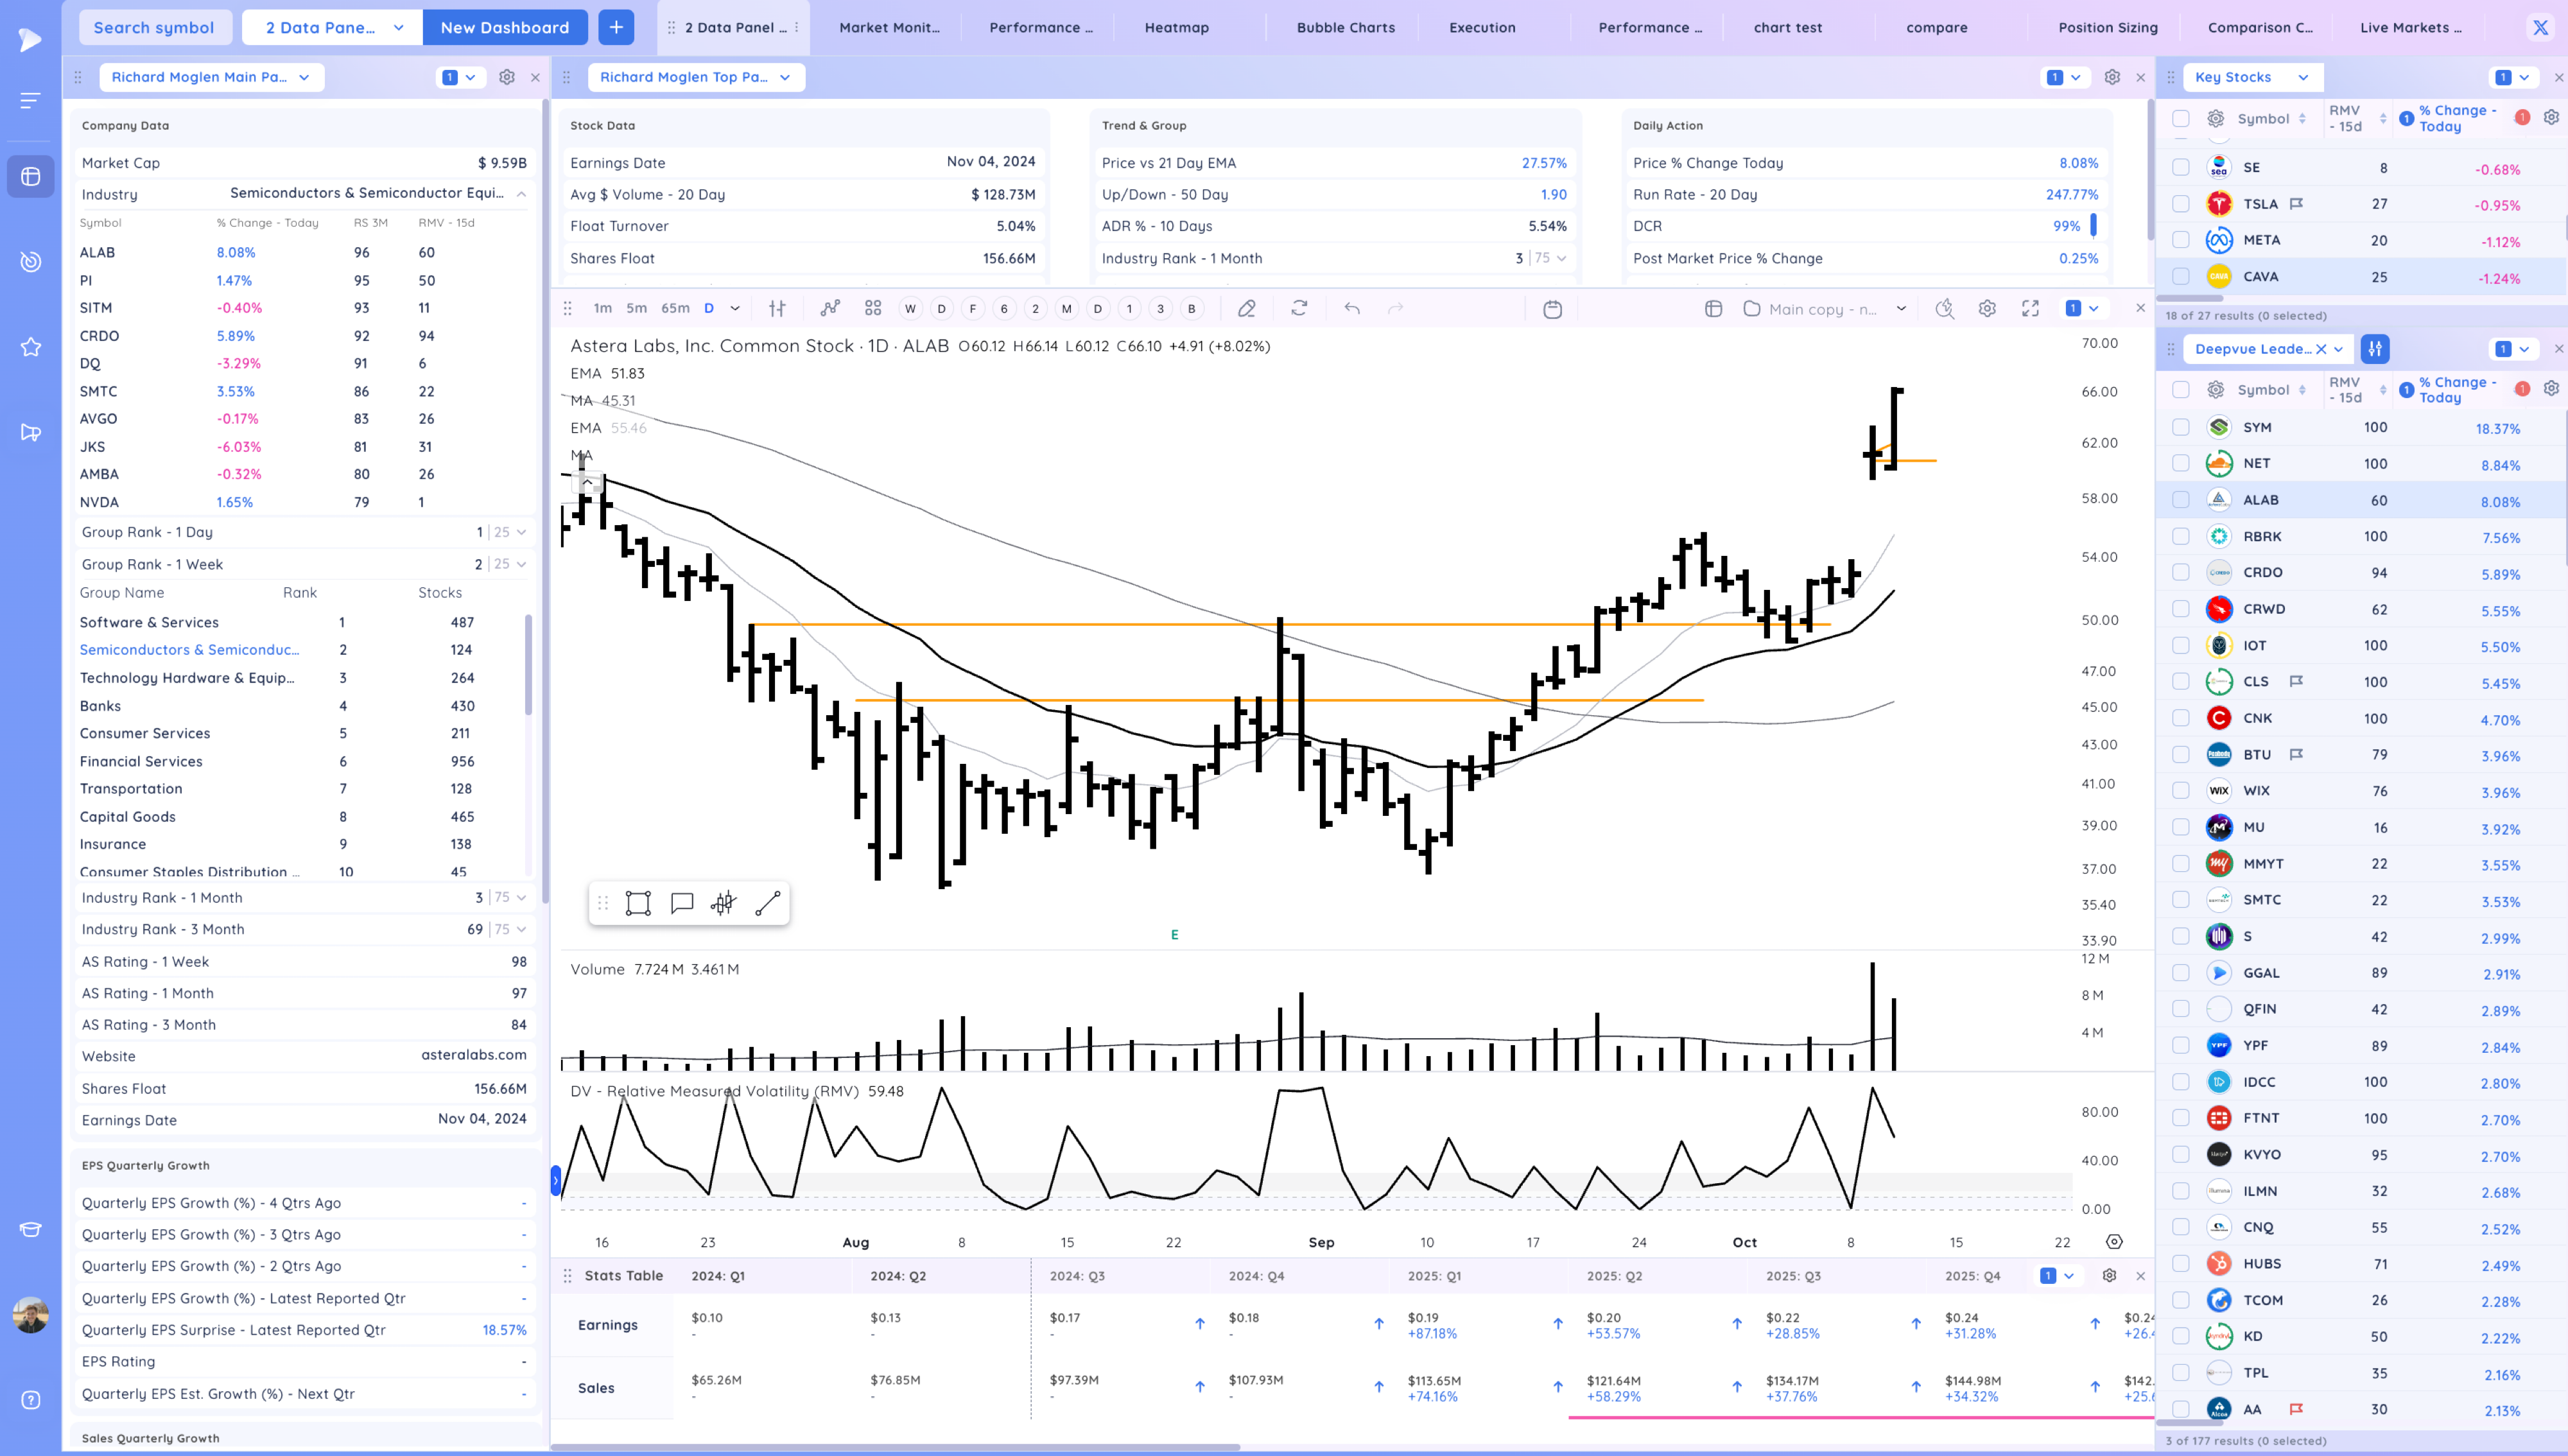Click the calendar icon in chart toolbar
The width and height of the screenshot is (2568, 1456).
point(1552,309)
